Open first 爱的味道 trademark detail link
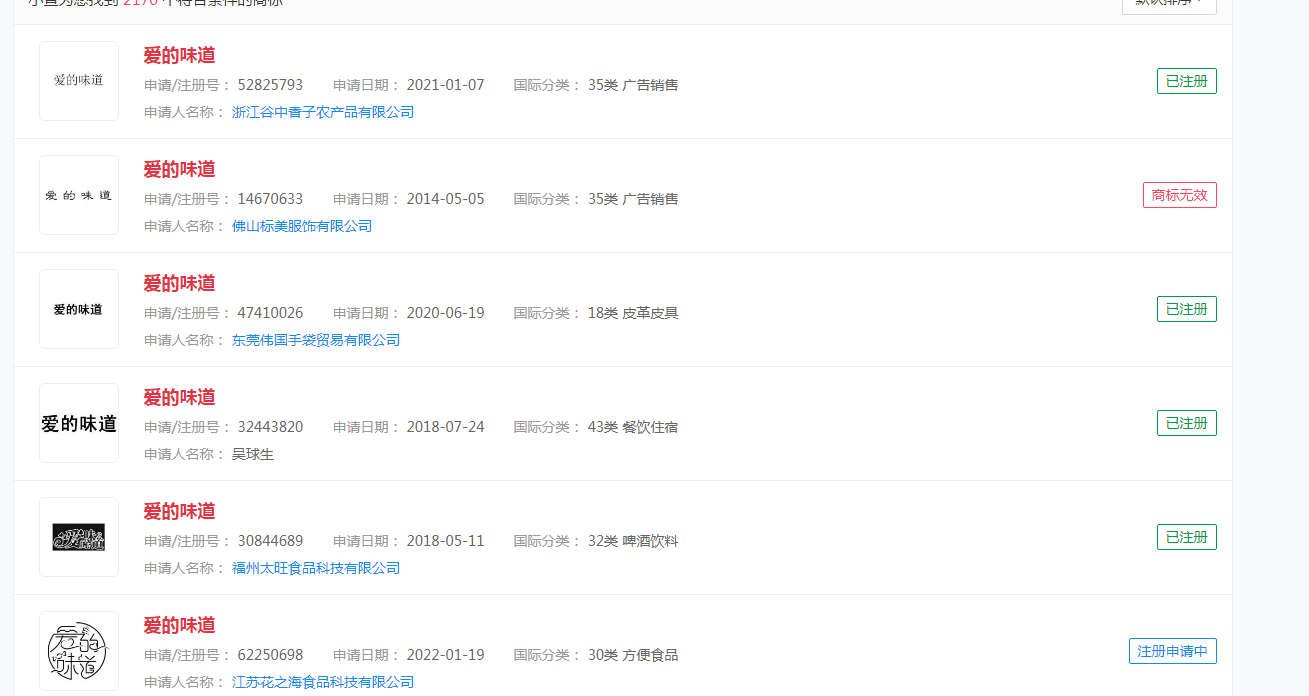The width and height of the screenshot is (1309, 696). coord(179,55)
